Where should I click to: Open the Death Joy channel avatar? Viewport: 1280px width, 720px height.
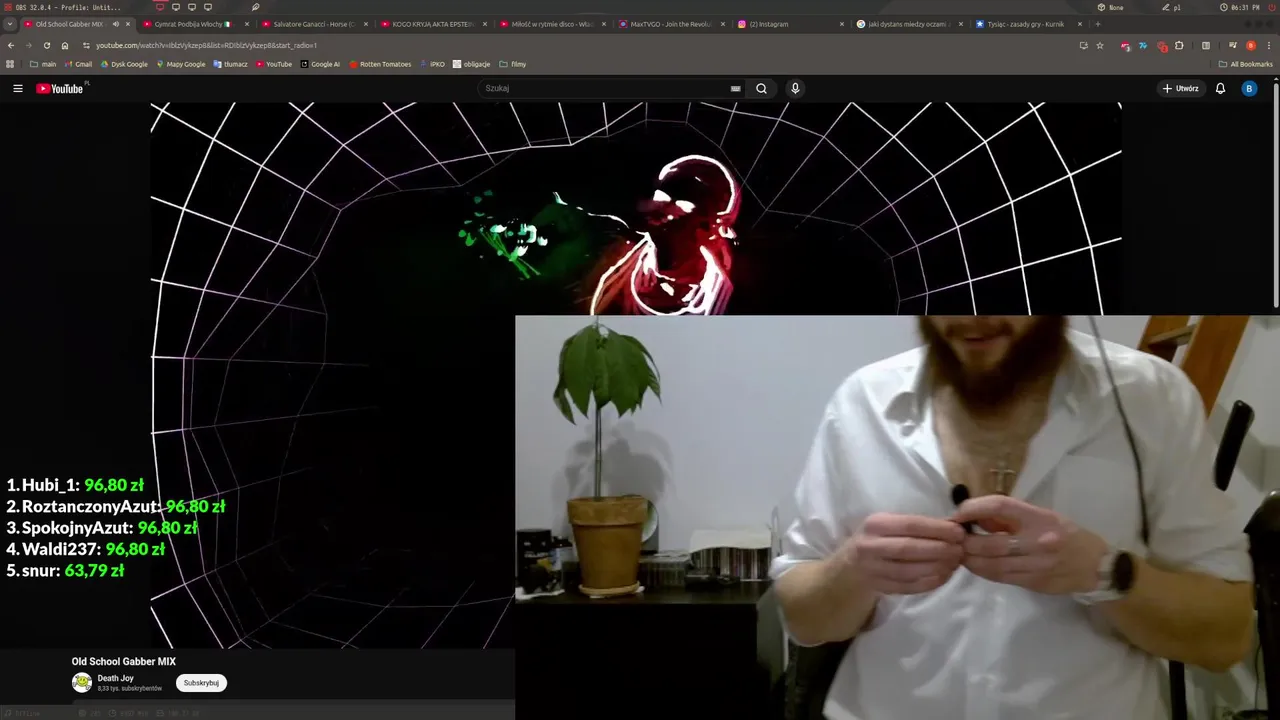(81, 683)
